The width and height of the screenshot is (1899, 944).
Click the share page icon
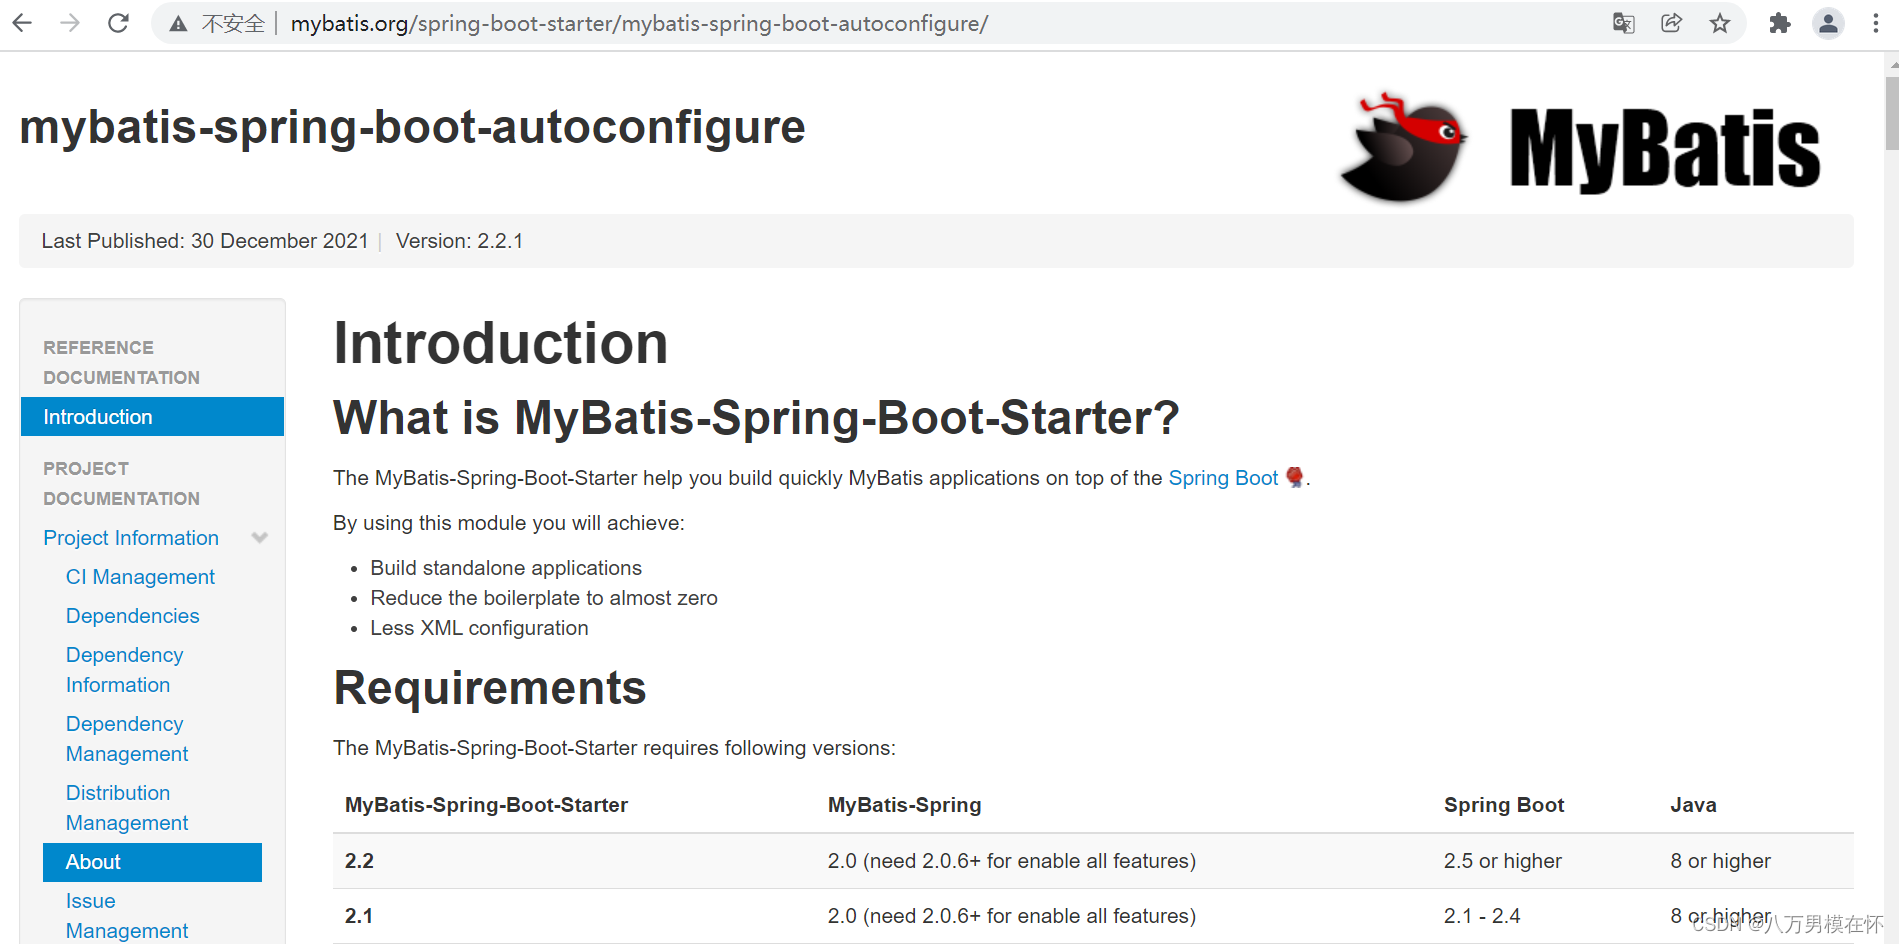point(1672,23)
